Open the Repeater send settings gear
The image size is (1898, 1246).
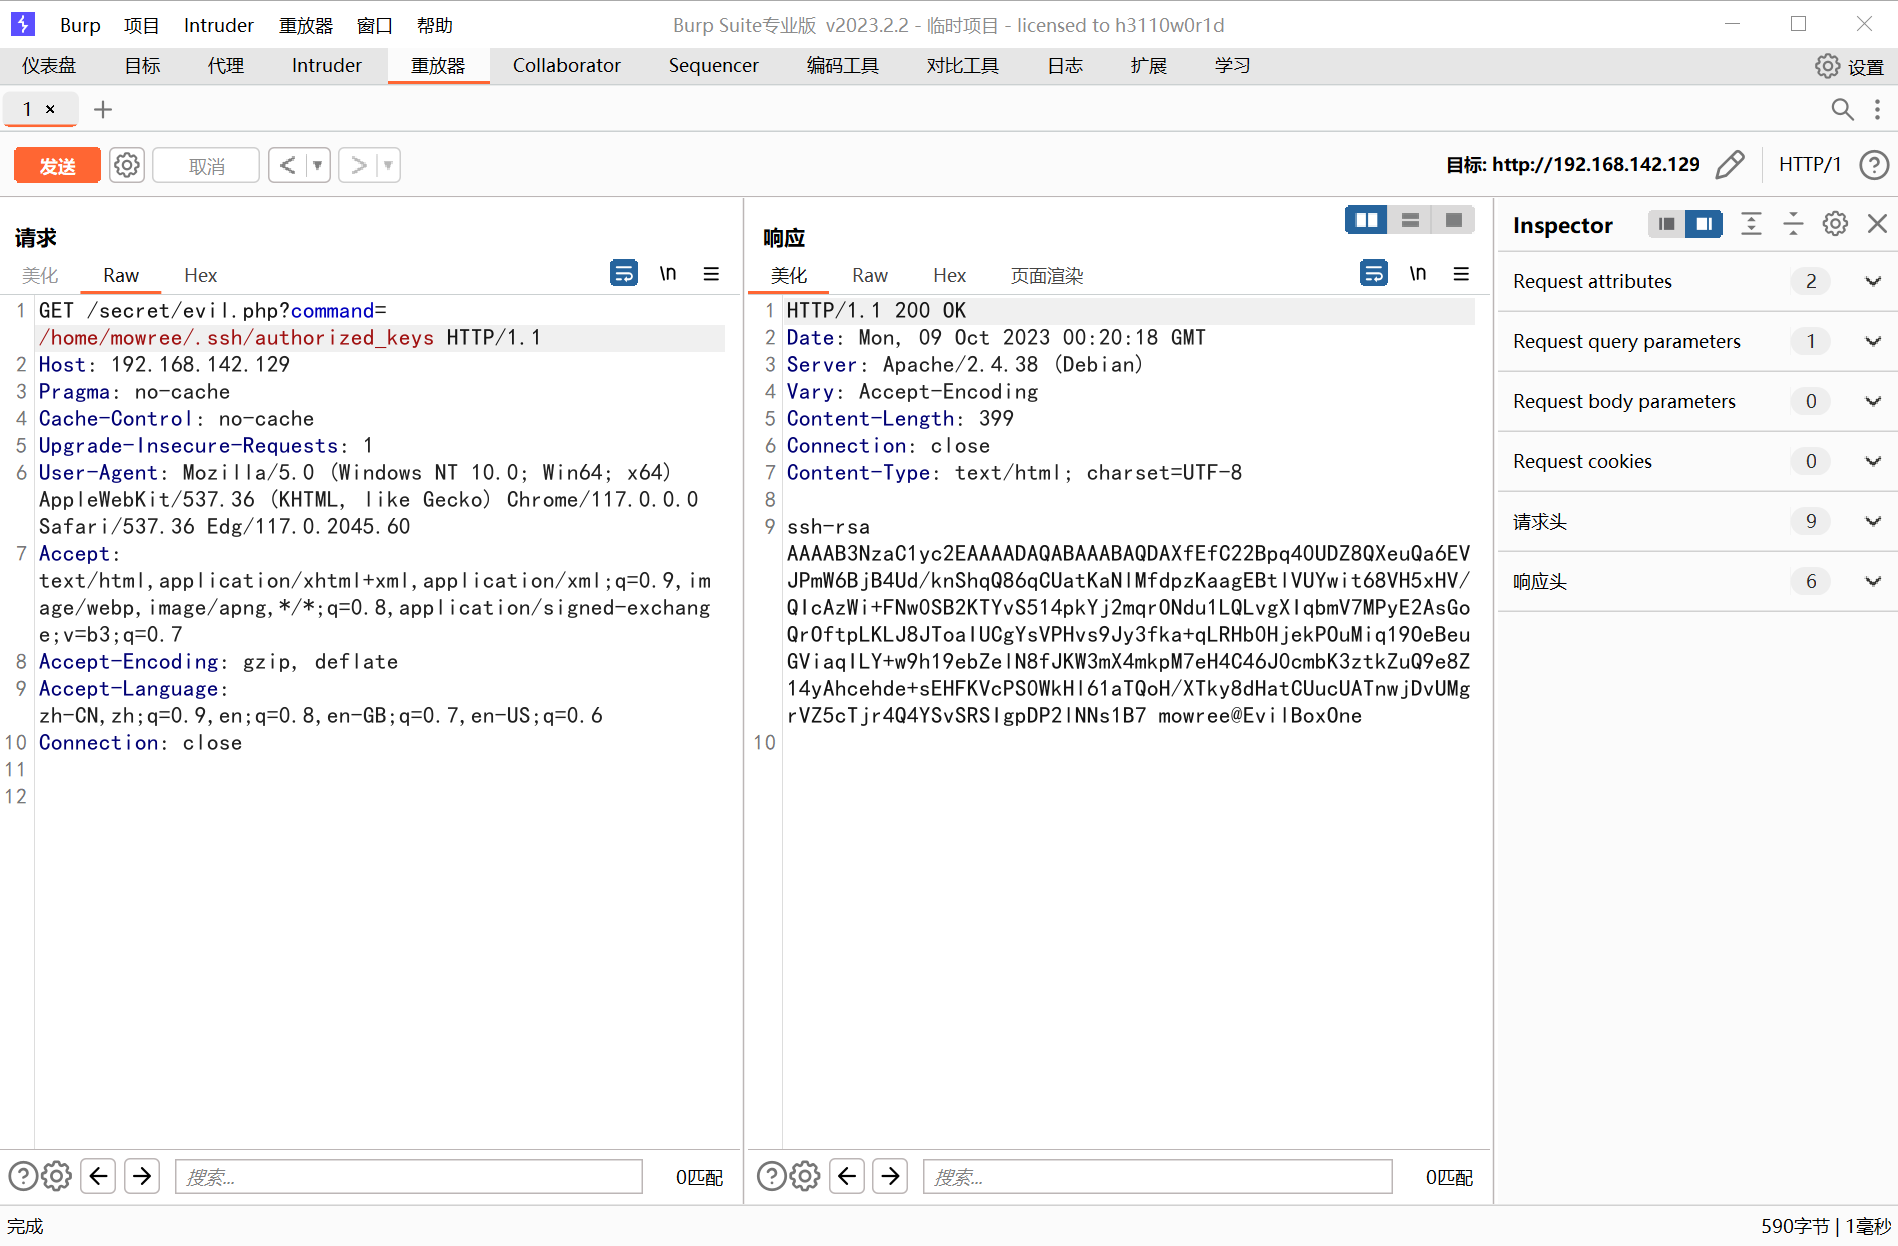[x=127, y=165]
